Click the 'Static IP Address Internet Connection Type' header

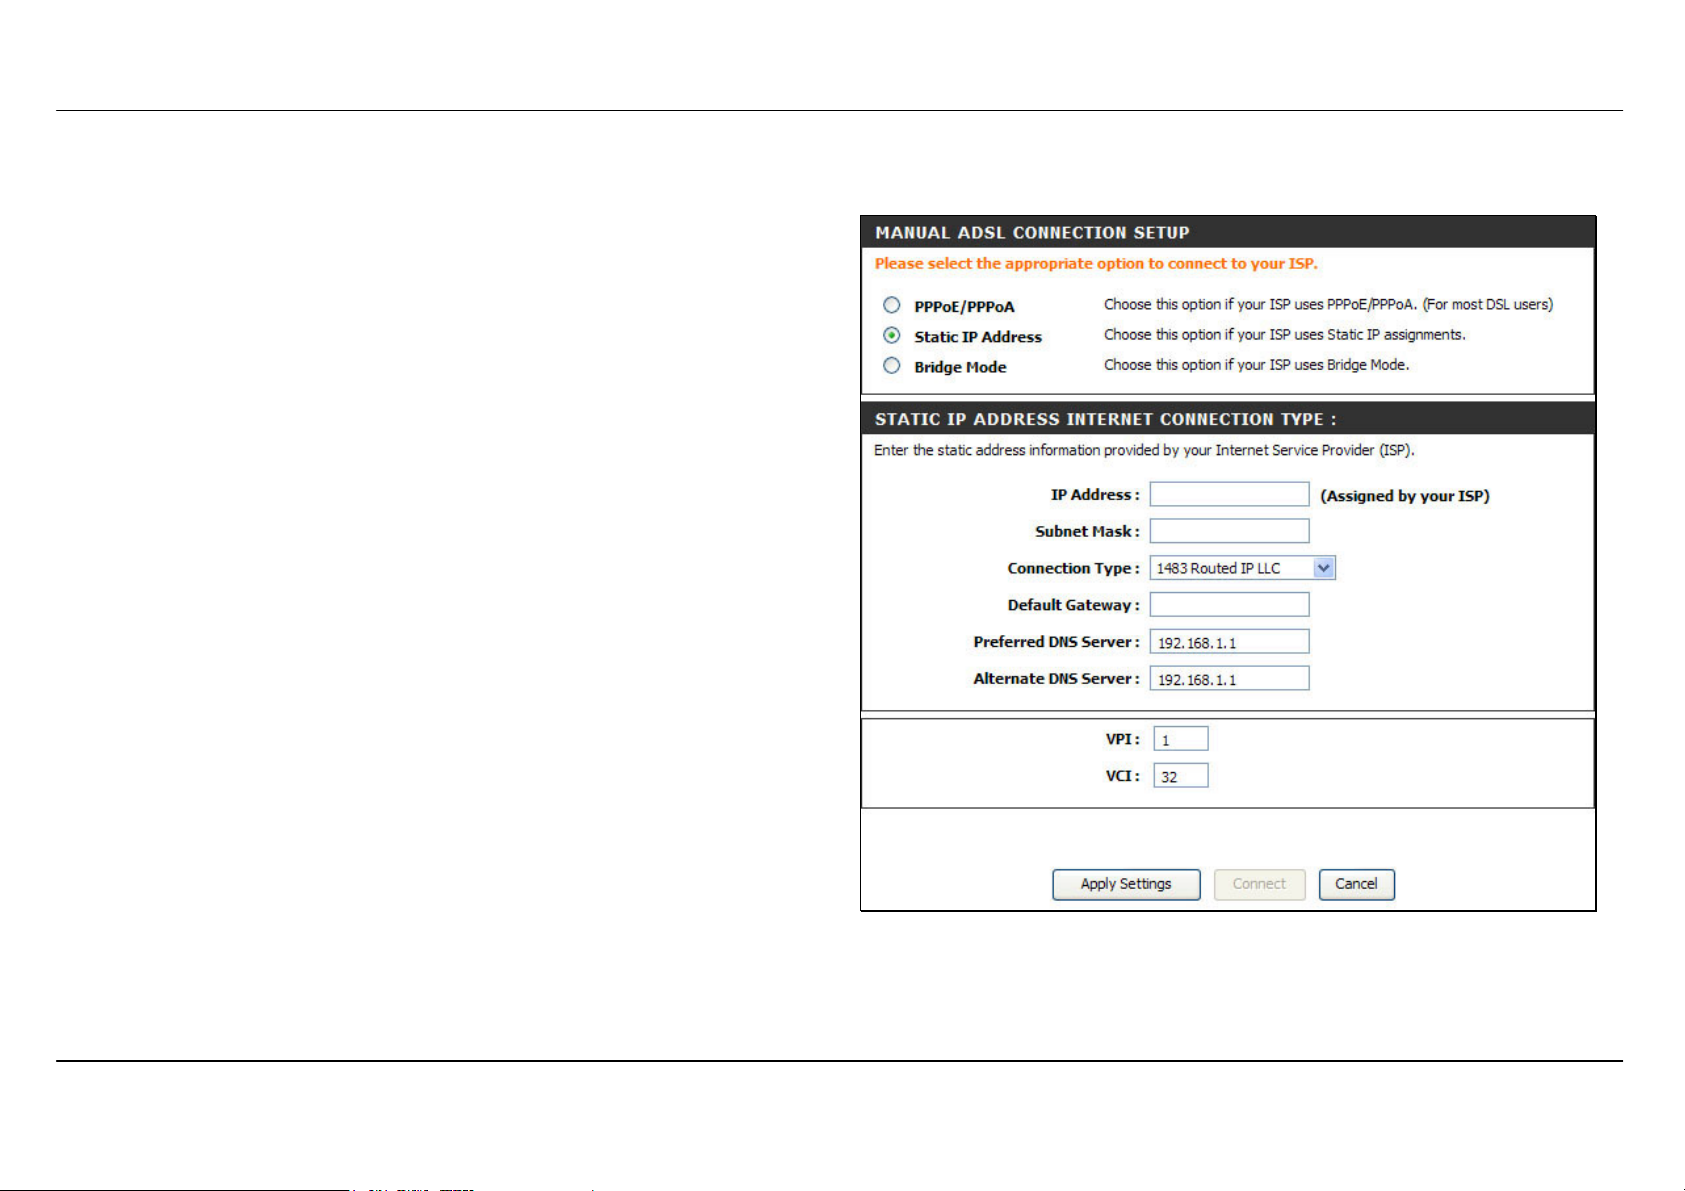point(1105,419)
